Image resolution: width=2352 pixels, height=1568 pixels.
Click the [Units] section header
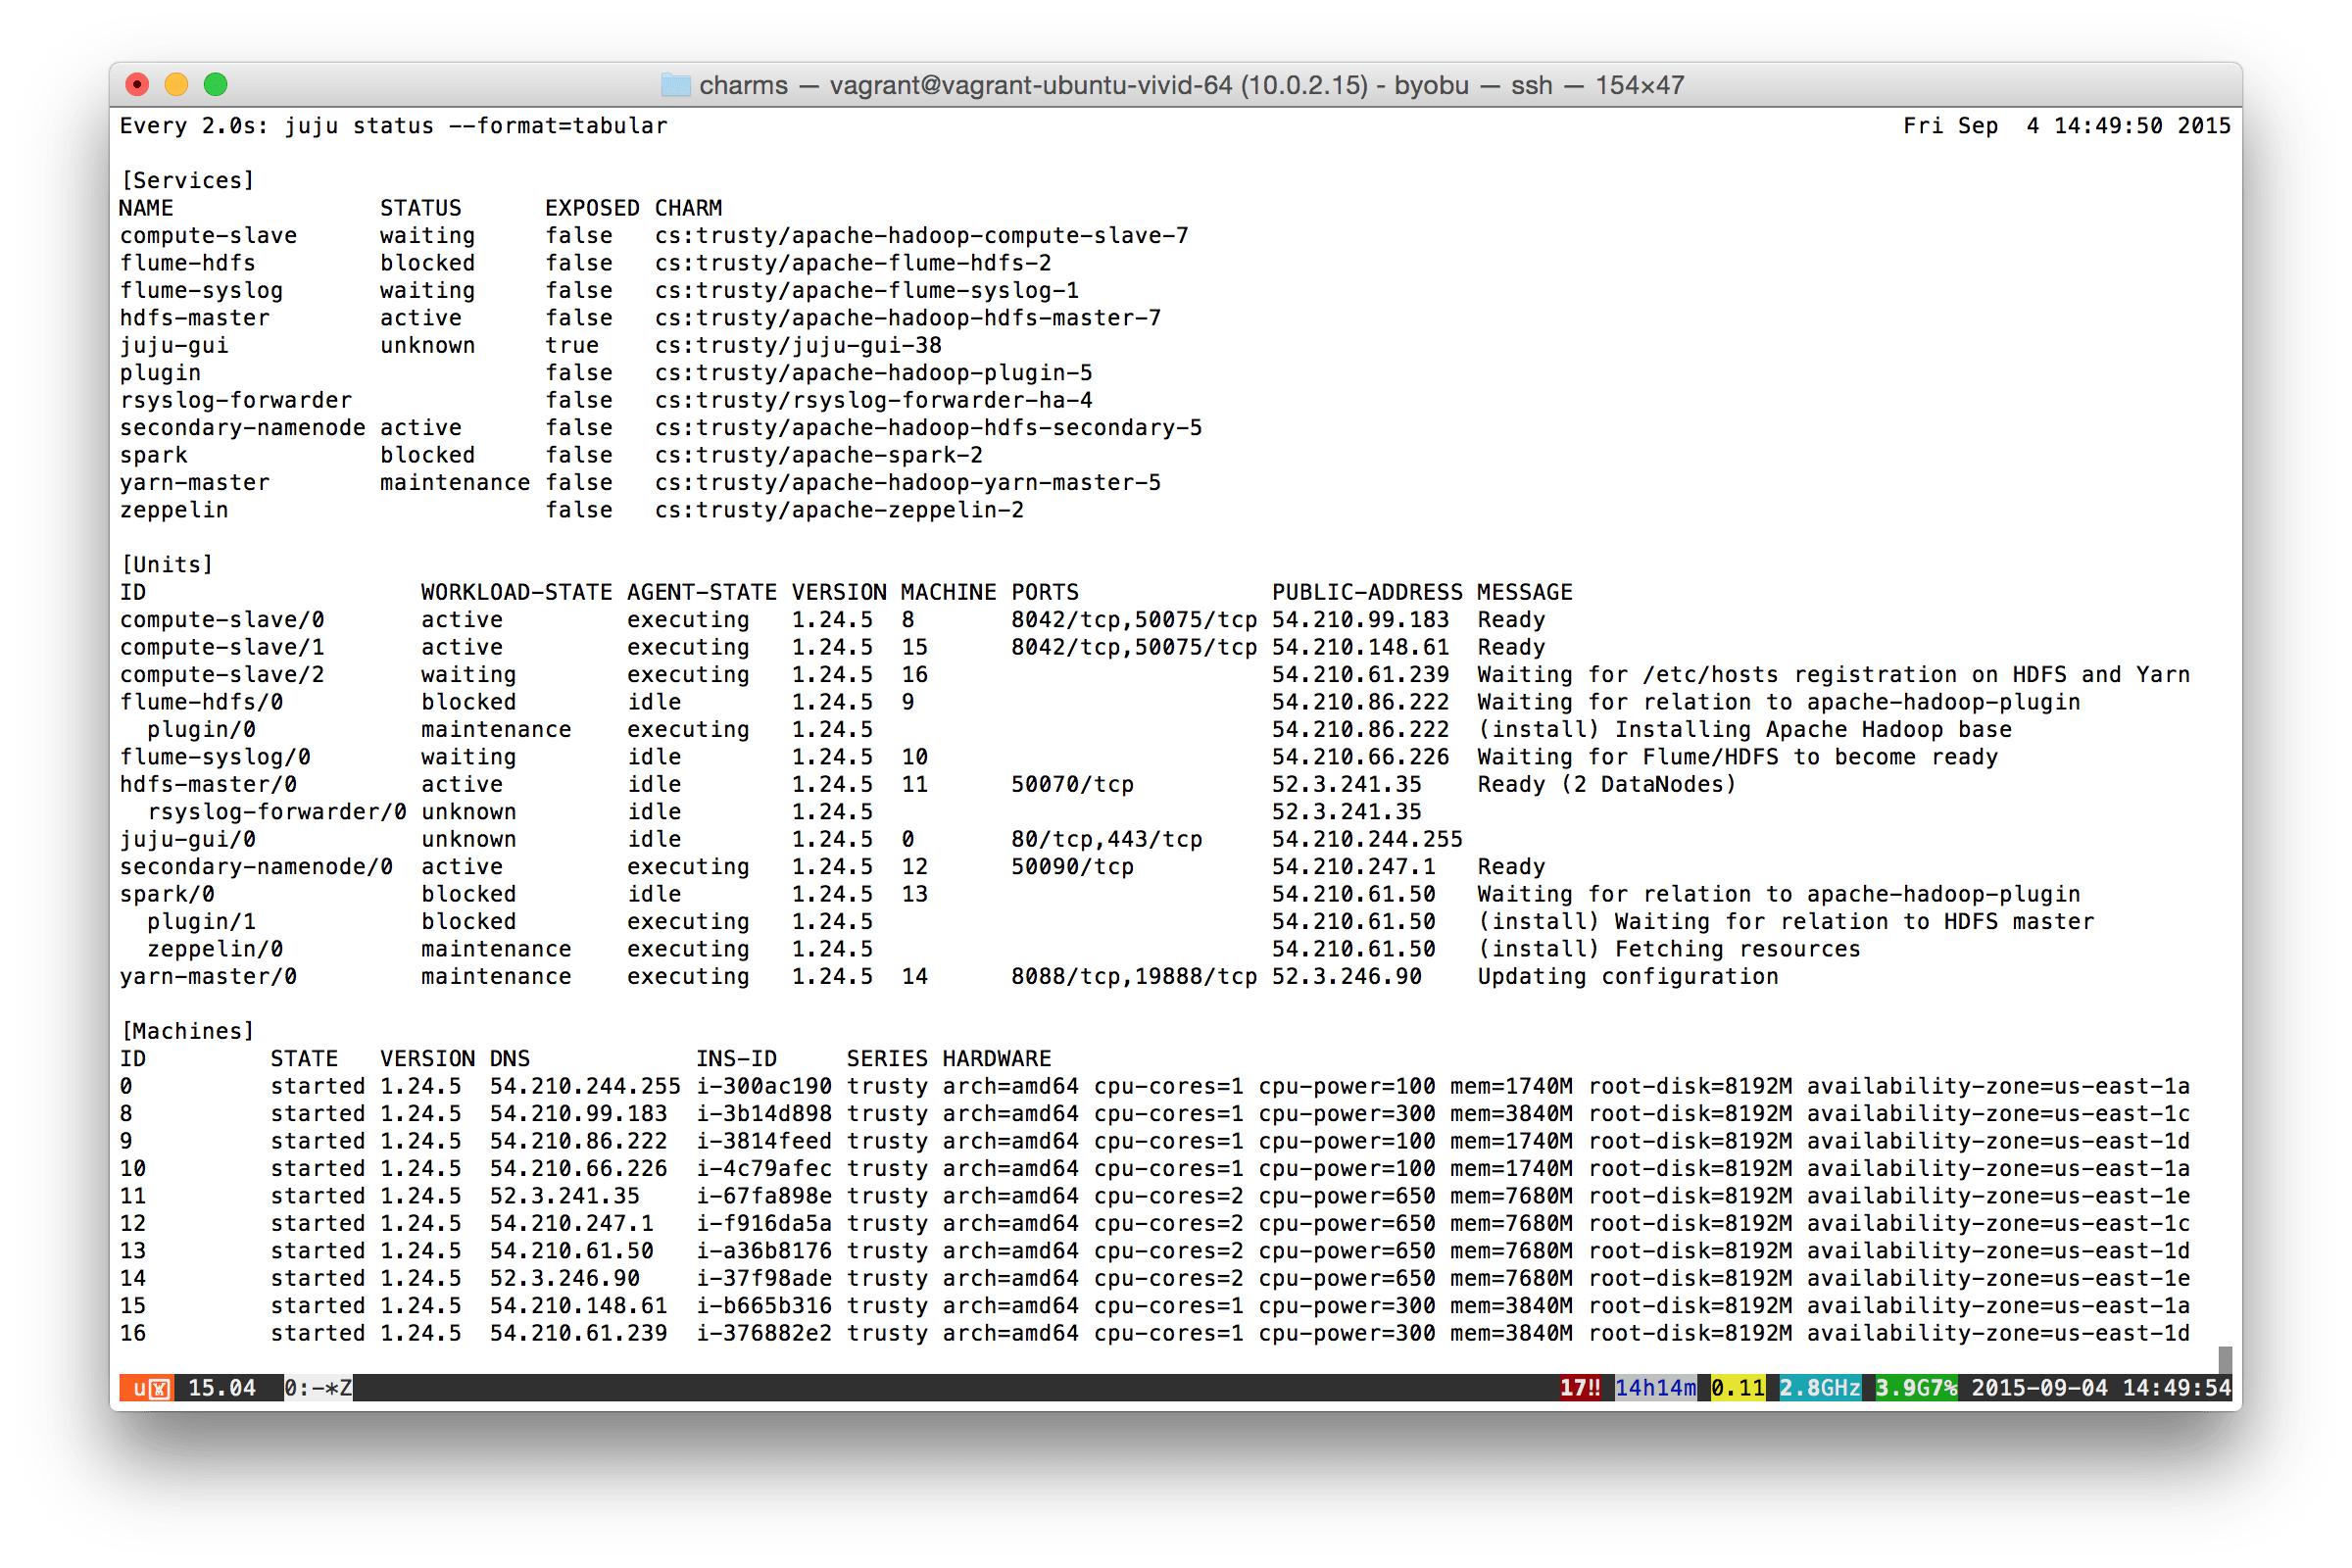(x=167, y=565)
